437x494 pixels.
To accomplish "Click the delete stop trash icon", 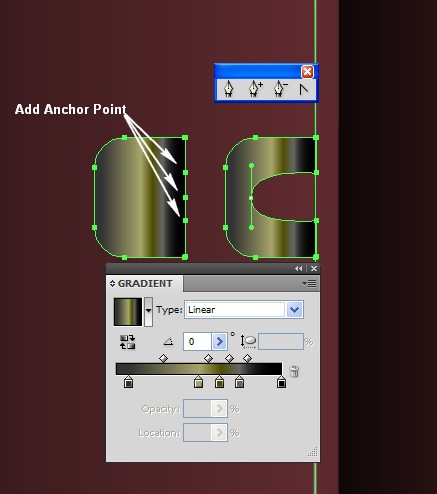I will (294, 371).
